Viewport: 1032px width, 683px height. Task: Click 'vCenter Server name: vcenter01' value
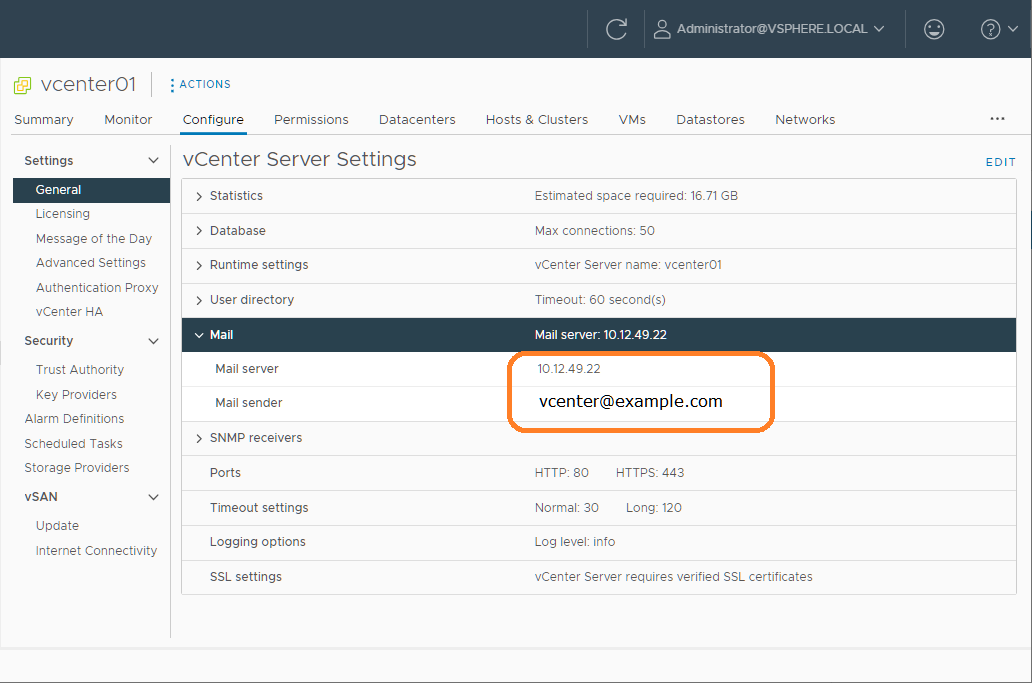(628, 265)
